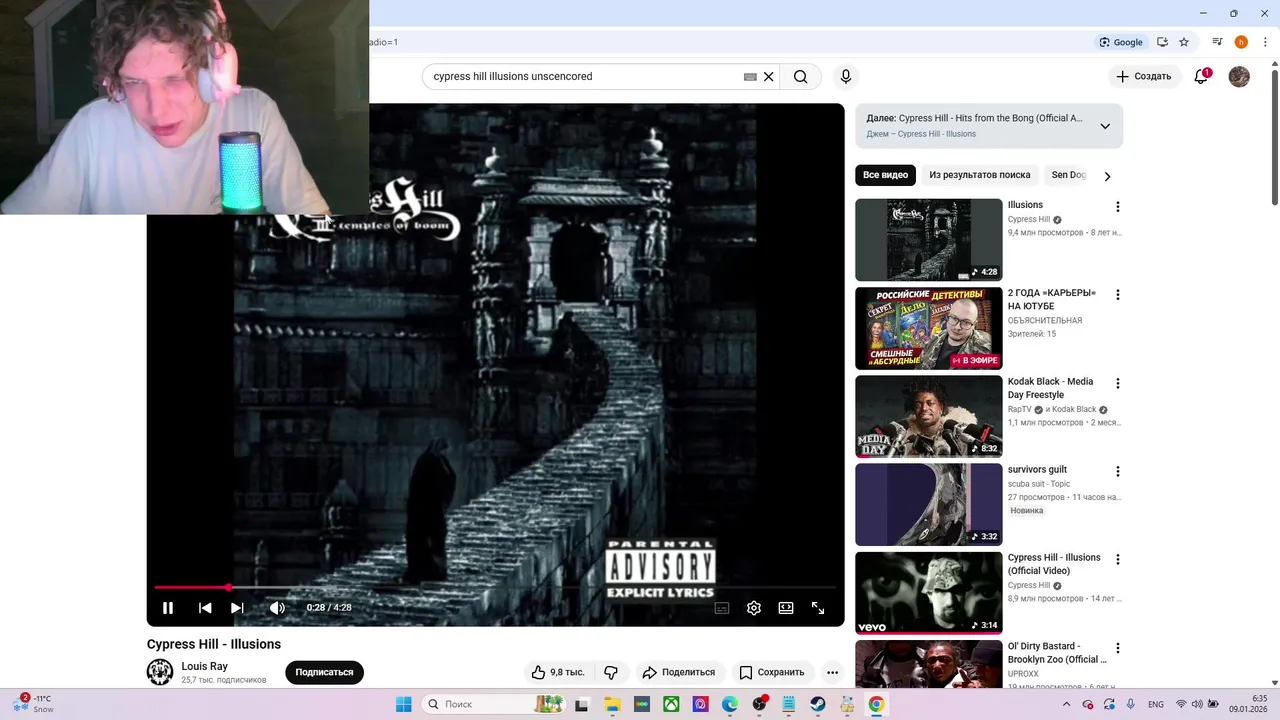Screen dimensions: 1280x720
Task: Select the Все видео filter chip
Action: pos(885,175)
